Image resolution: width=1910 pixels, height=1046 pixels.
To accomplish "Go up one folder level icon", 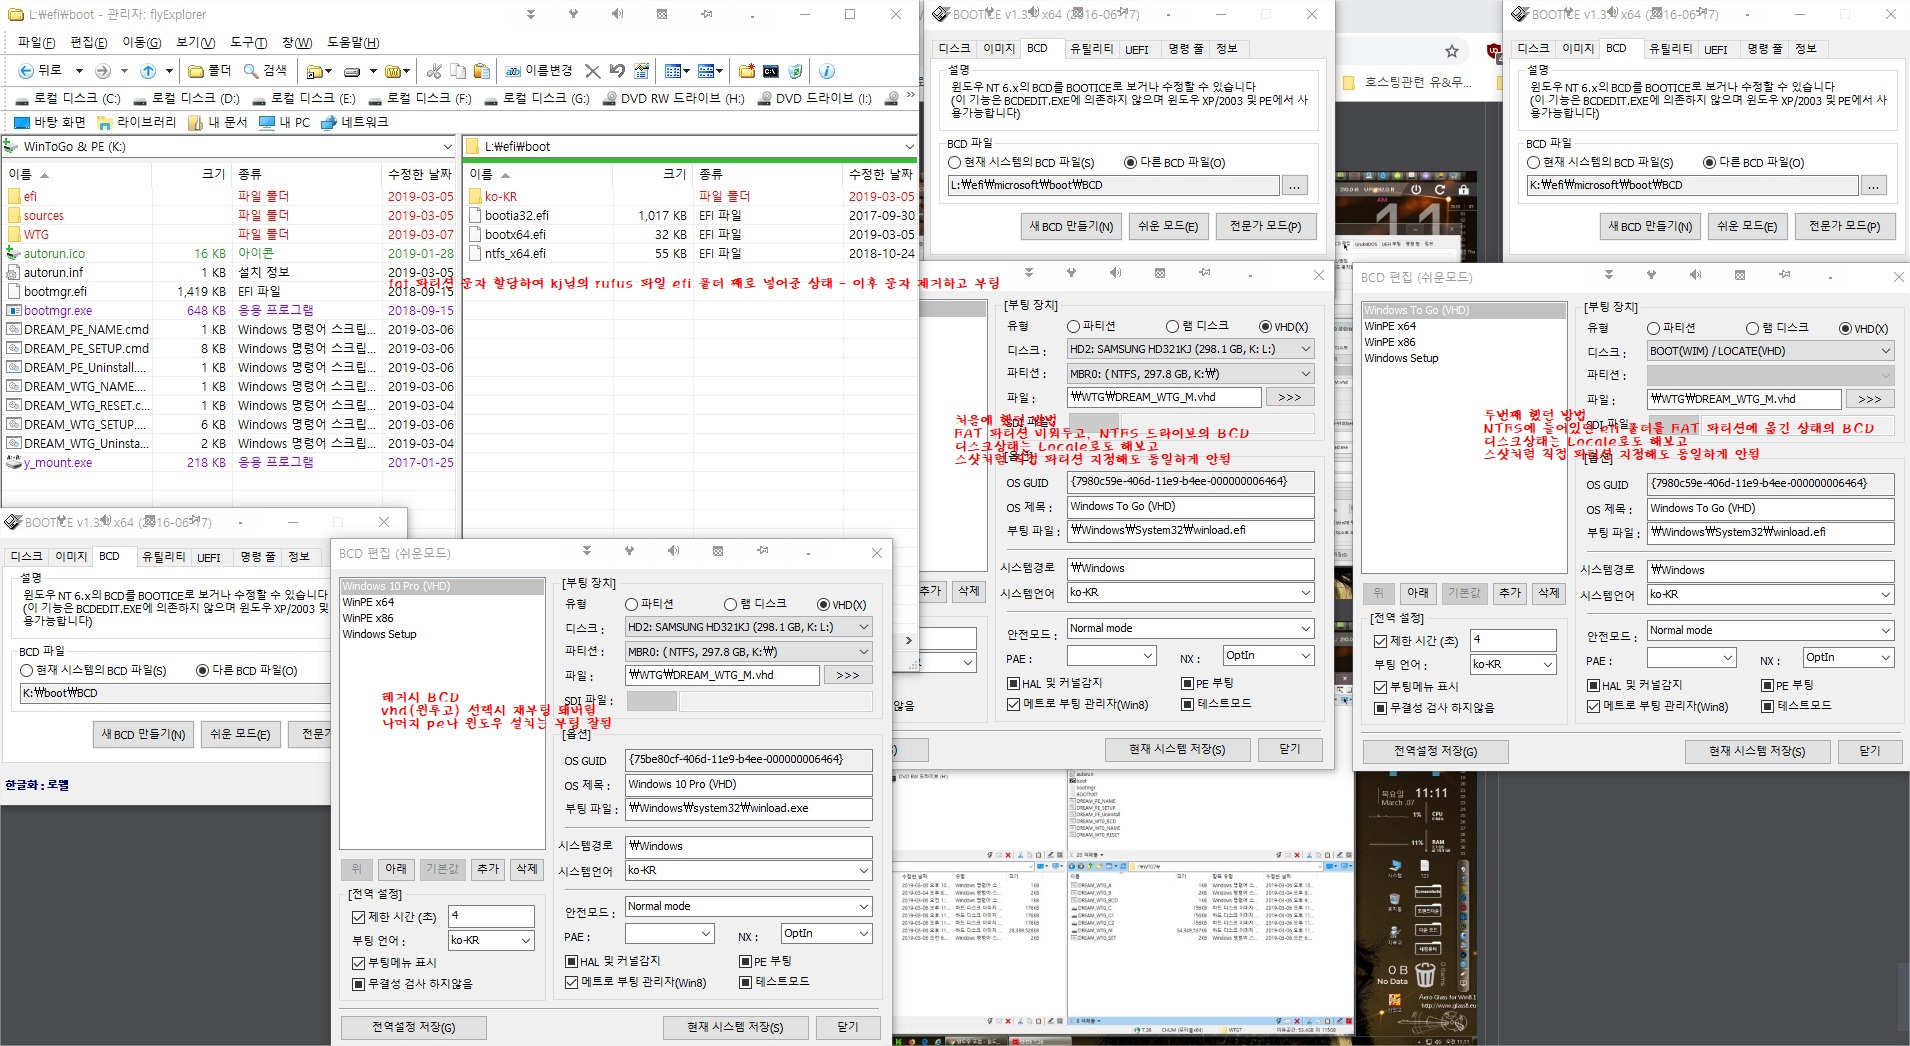I will [148, 71].
